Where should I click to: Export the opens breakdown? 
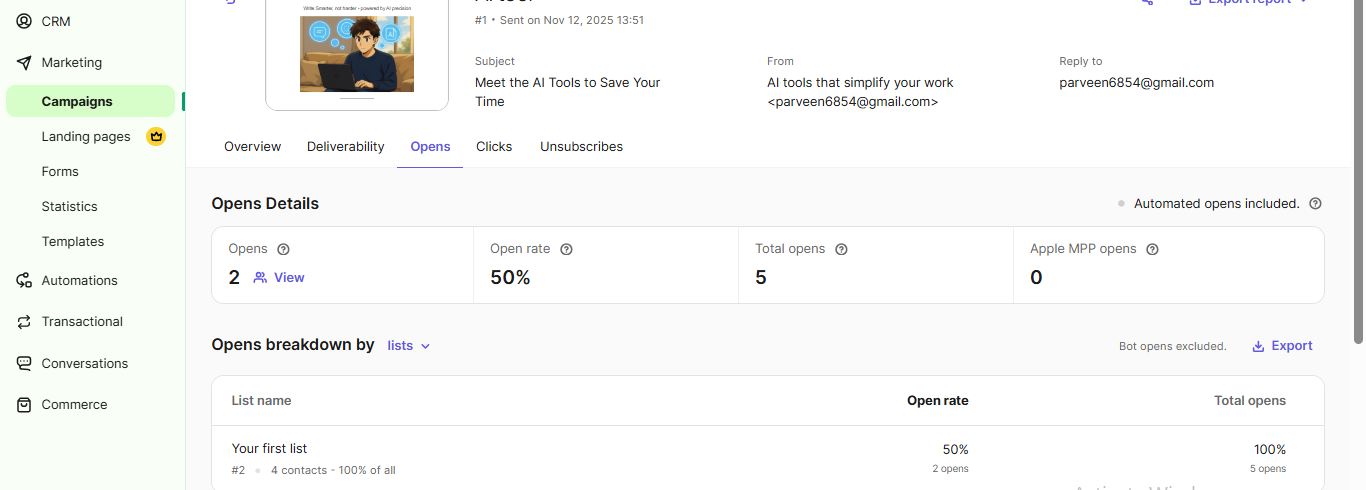point(1282,346)
